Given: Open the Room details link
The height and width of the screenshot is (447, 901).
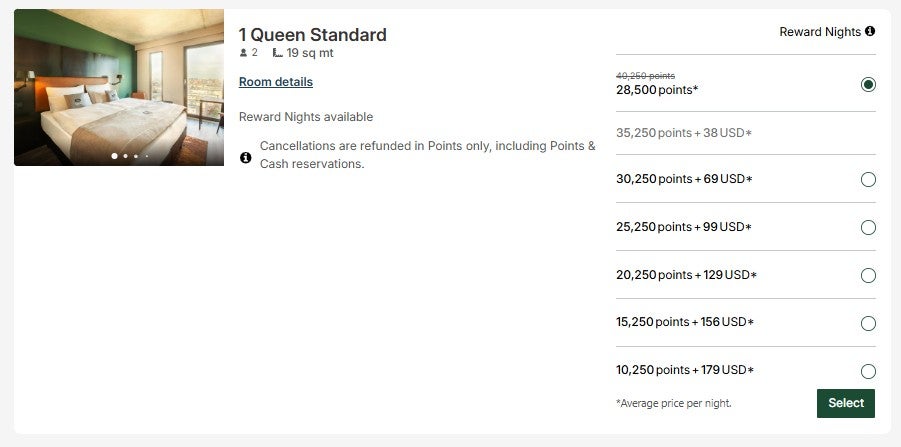Looking at the screenshot, I should click(276, 82).
